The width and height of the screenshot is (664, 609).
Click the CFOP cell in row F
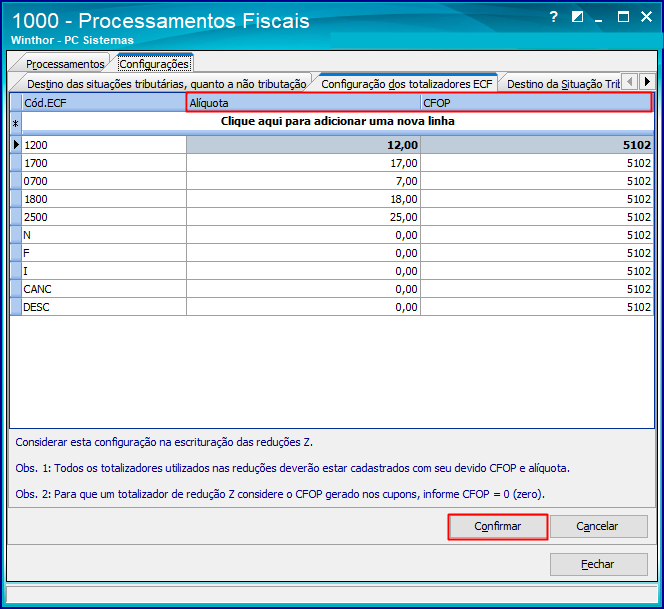tap(537, 253)
